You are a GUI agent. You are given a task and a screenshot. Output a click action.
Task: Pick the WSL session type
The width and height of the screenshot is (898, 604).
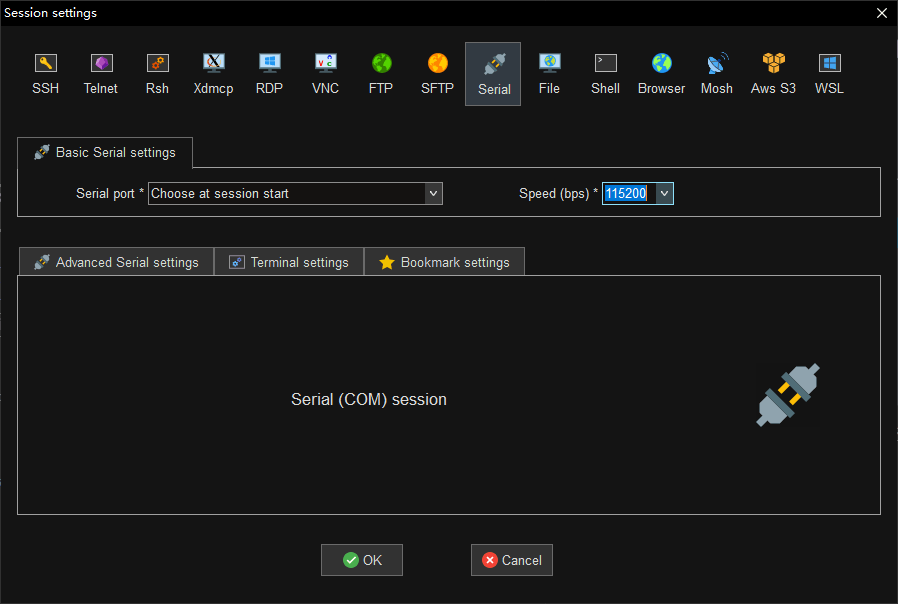point(829,74)
